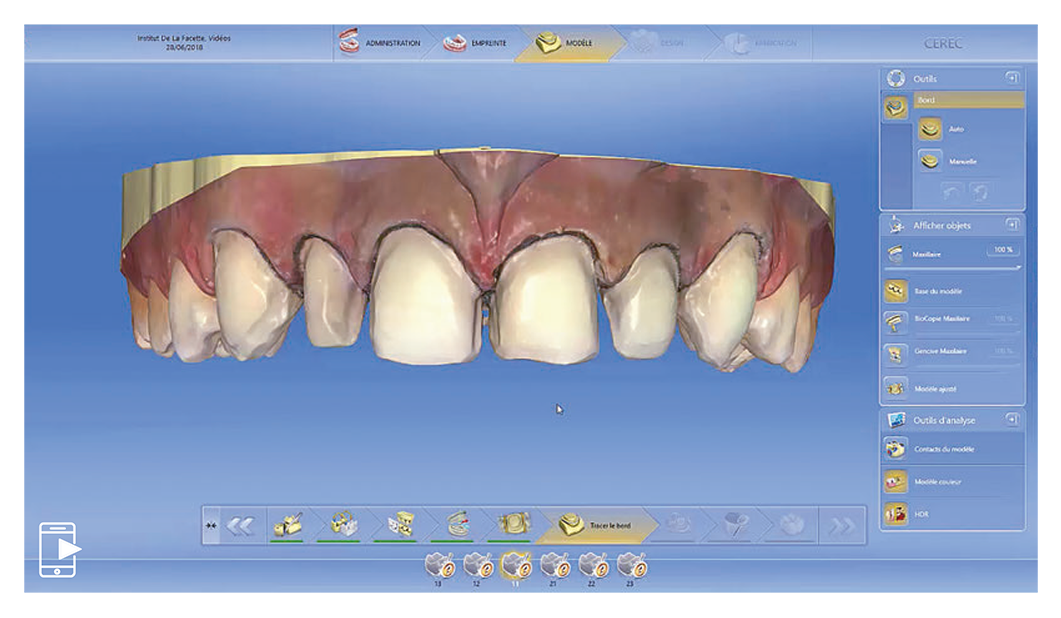This screenshot has width=1061, height=618.
Task: Toggle Modèle couleur display
Action: tap(895, 481)
